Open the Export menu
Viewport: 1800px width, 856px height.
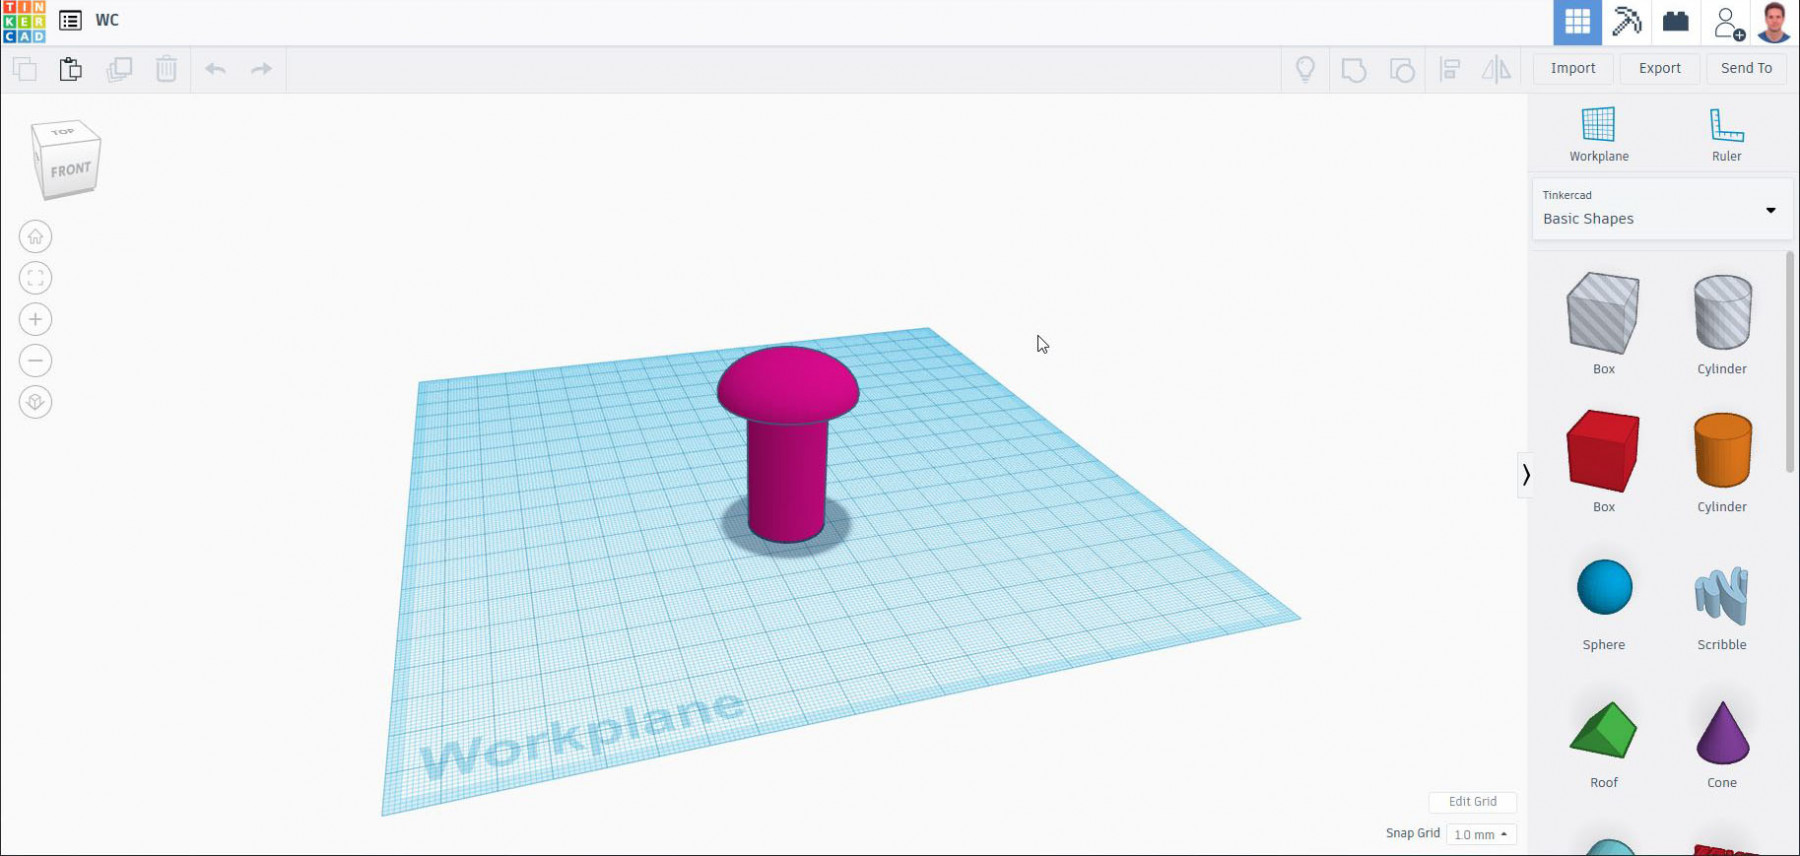click(x=1659, y=68)
